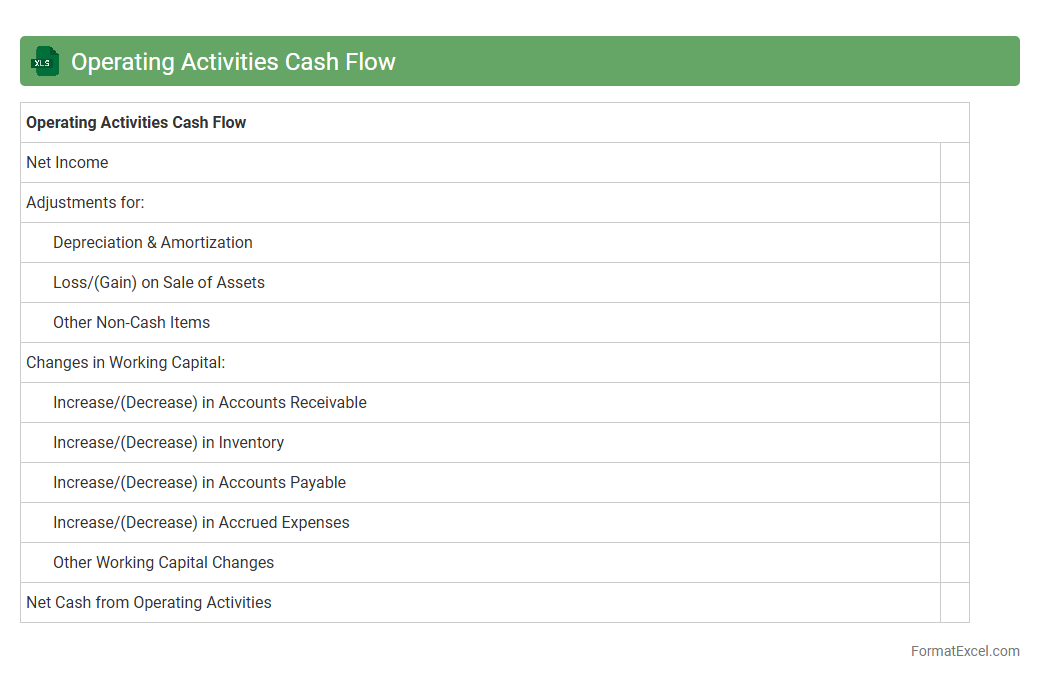Open the FormatExcel.com link
Image resolution: width=1040 pixels, height=680 pixels.
(965, 651)
